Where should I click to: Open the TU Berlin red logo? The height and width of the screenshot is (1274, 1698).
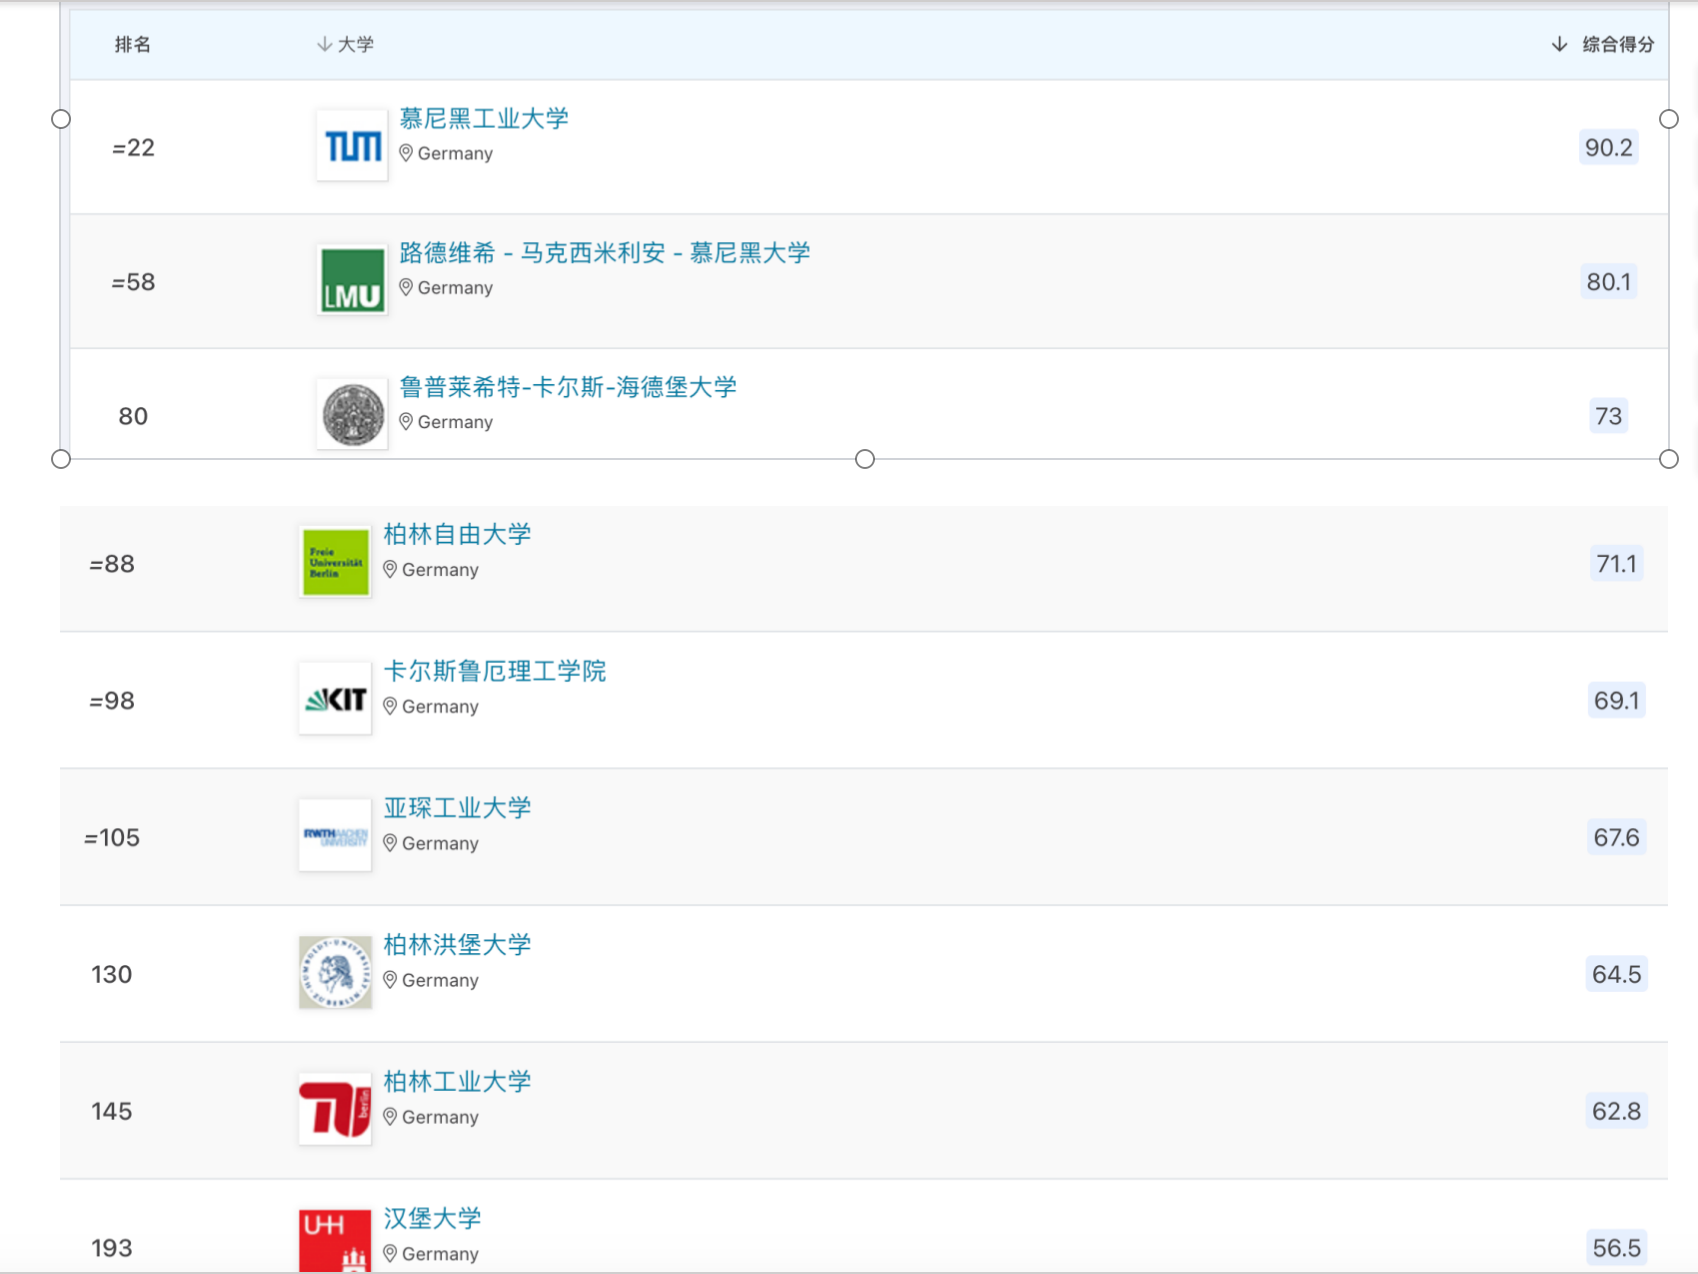click(335, 1109)
